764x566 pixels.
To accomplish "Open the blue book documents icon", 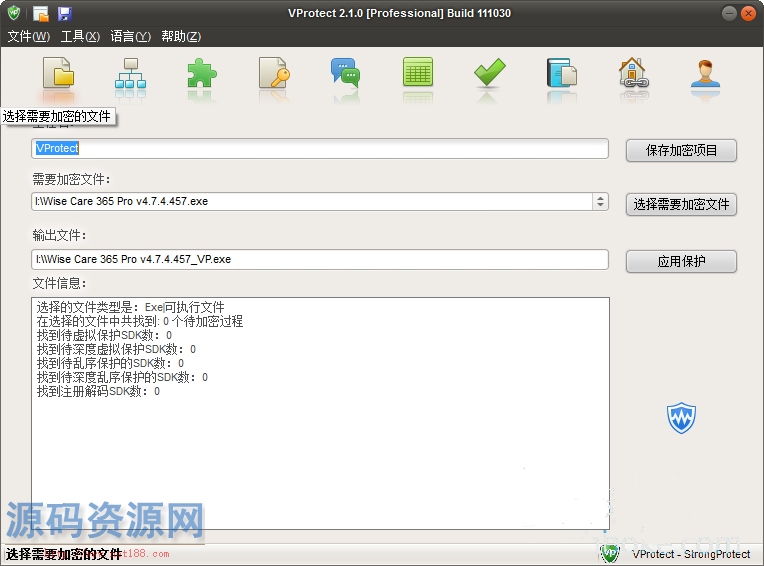I will coord(562,73).
